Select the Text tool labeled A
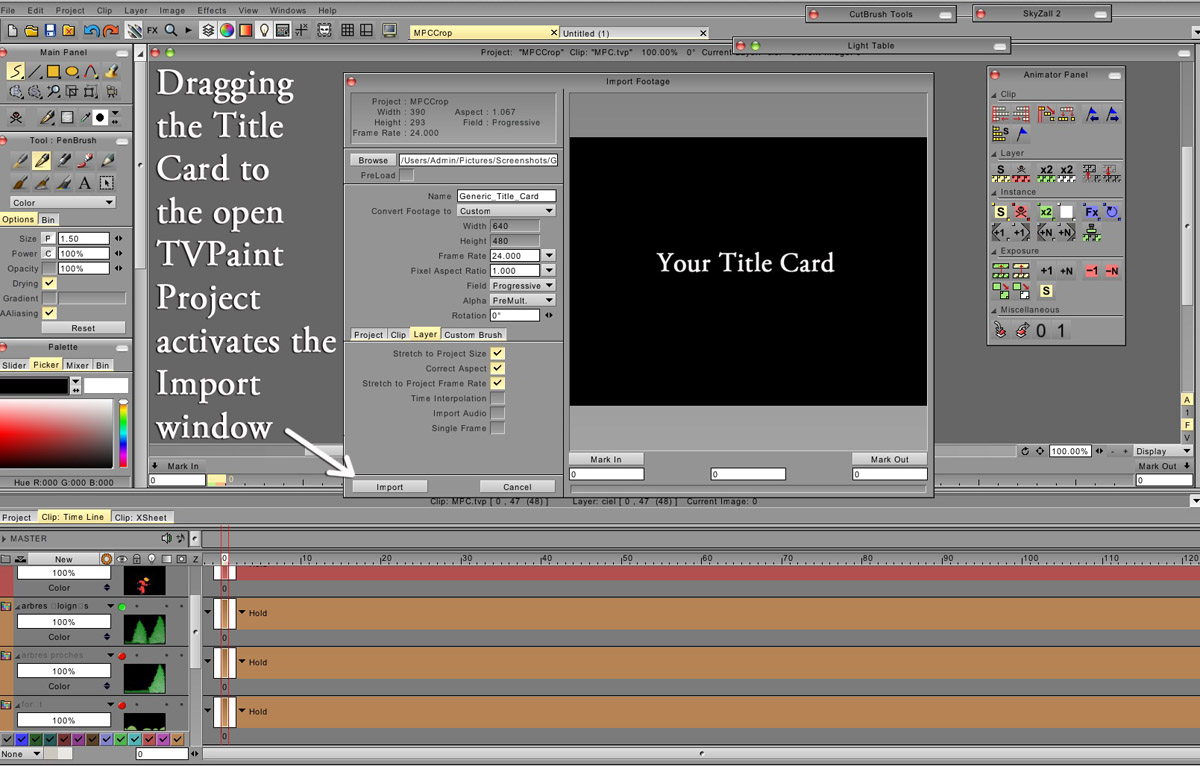Screen dimensions: 1200x766 click(x=85, y=183)
